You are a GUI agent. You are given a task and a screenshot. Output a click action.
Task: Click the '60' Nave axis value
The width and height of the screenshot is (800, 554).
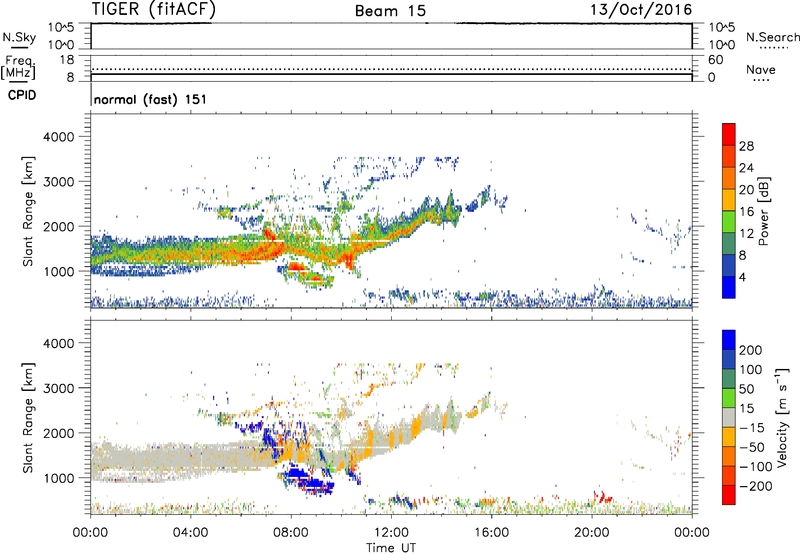(715, 60)
